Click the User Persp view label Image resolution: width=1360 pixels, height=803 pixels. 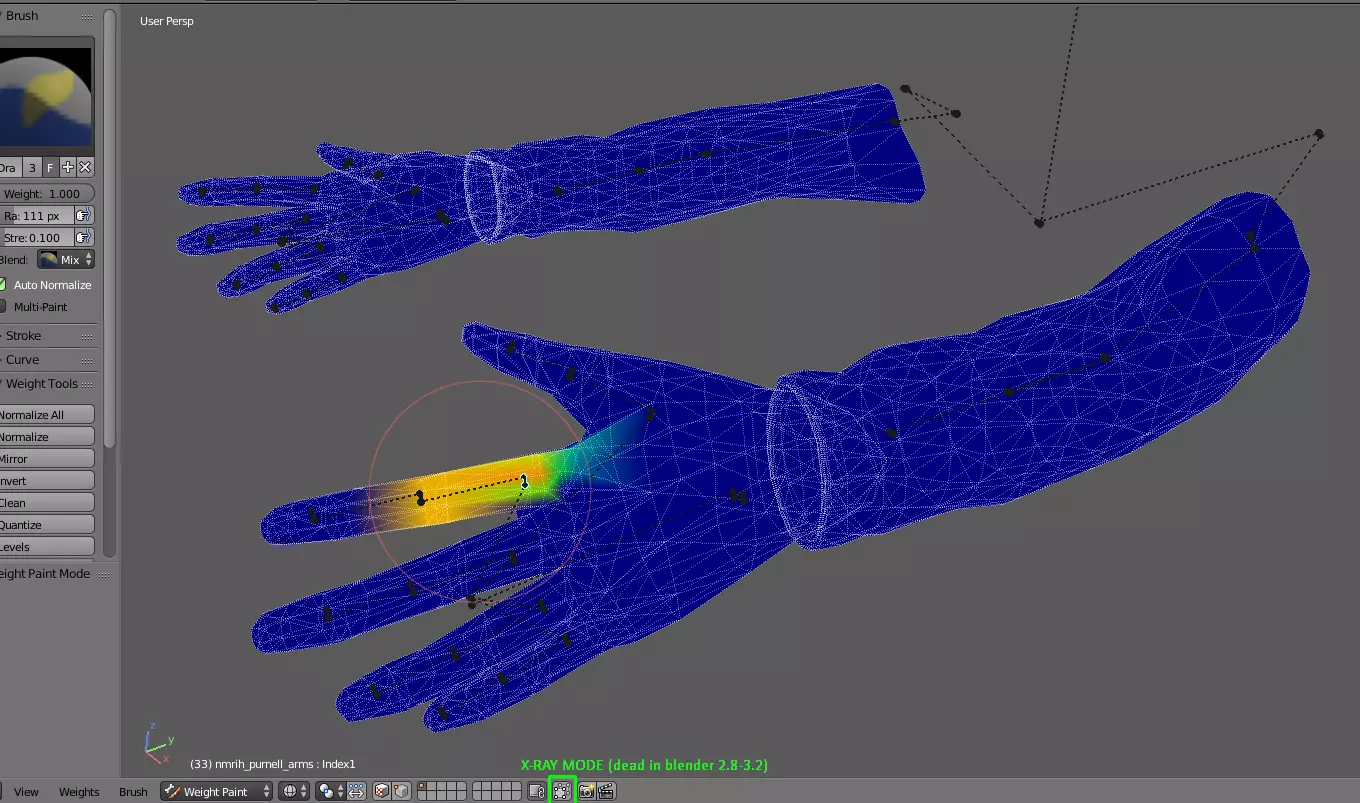[167, 21]
